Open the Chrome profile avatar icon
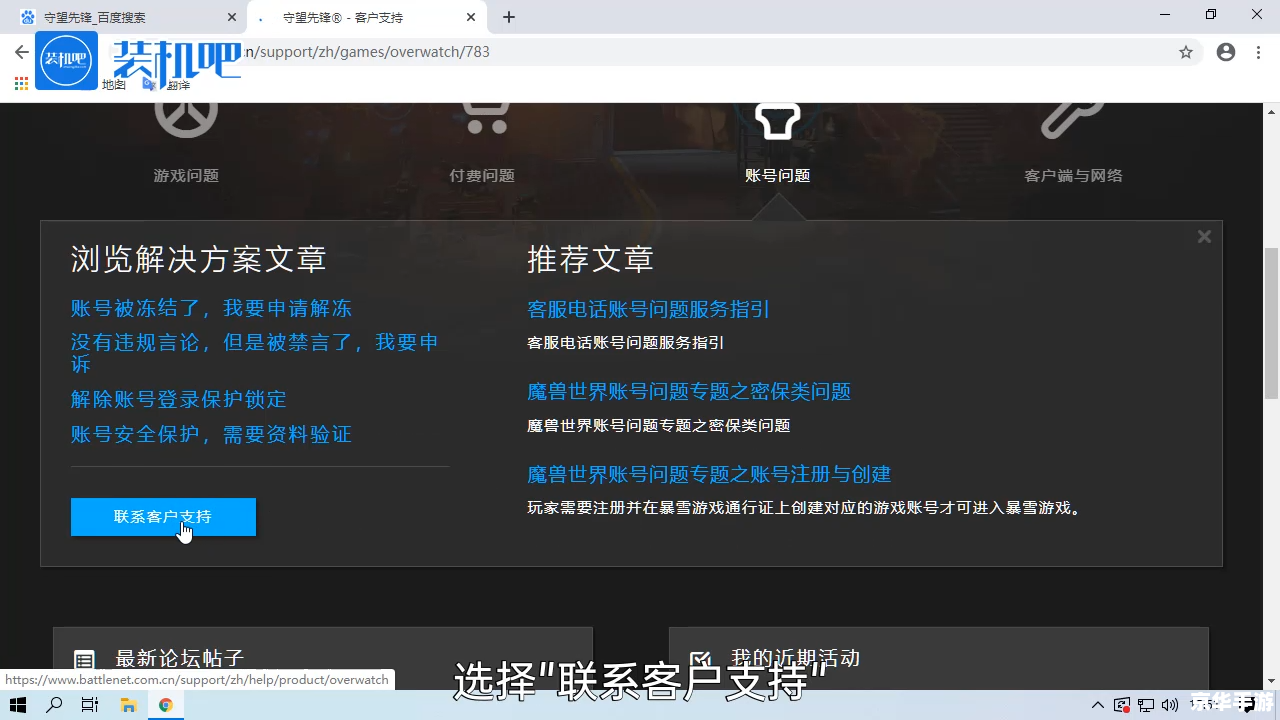 click(x=1226, y=52)
